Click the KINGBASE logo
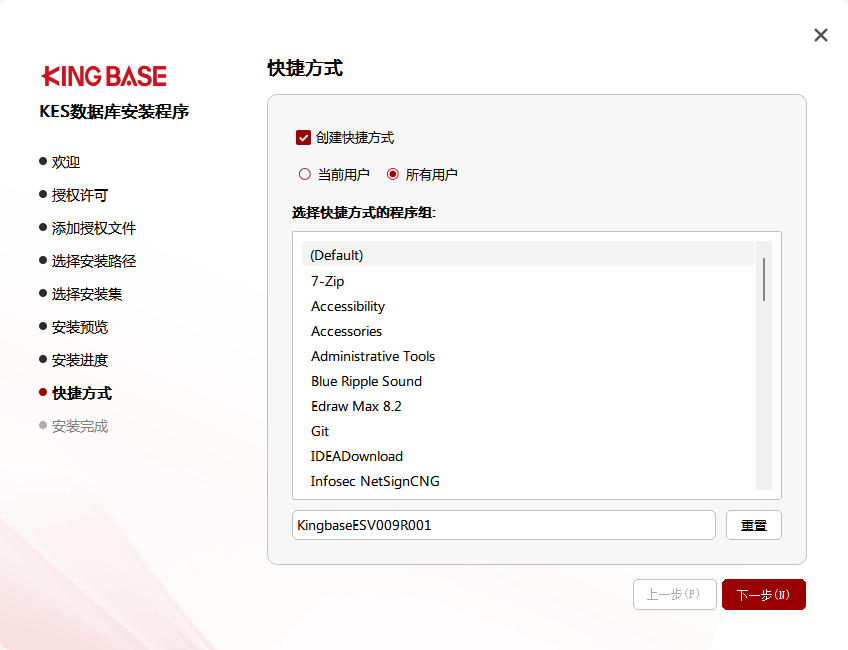This screenshot has height=650, width=848. click(x=104, y=76)
